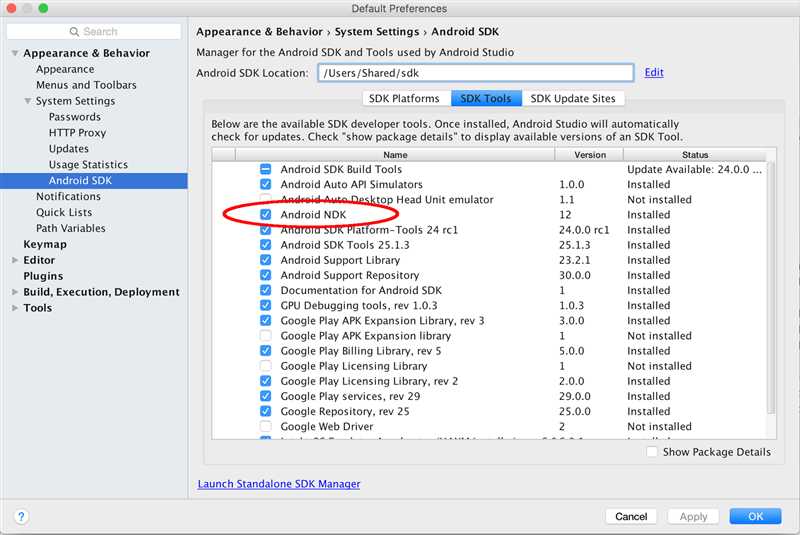
Task: Click the Edit link for SDK location
Action: pyautogui.click(x=654, y=72)
